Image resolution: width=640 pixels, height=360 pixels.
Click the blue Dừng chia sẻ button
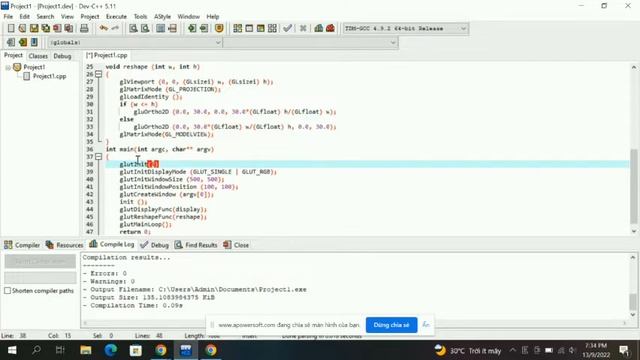point(391,325)
